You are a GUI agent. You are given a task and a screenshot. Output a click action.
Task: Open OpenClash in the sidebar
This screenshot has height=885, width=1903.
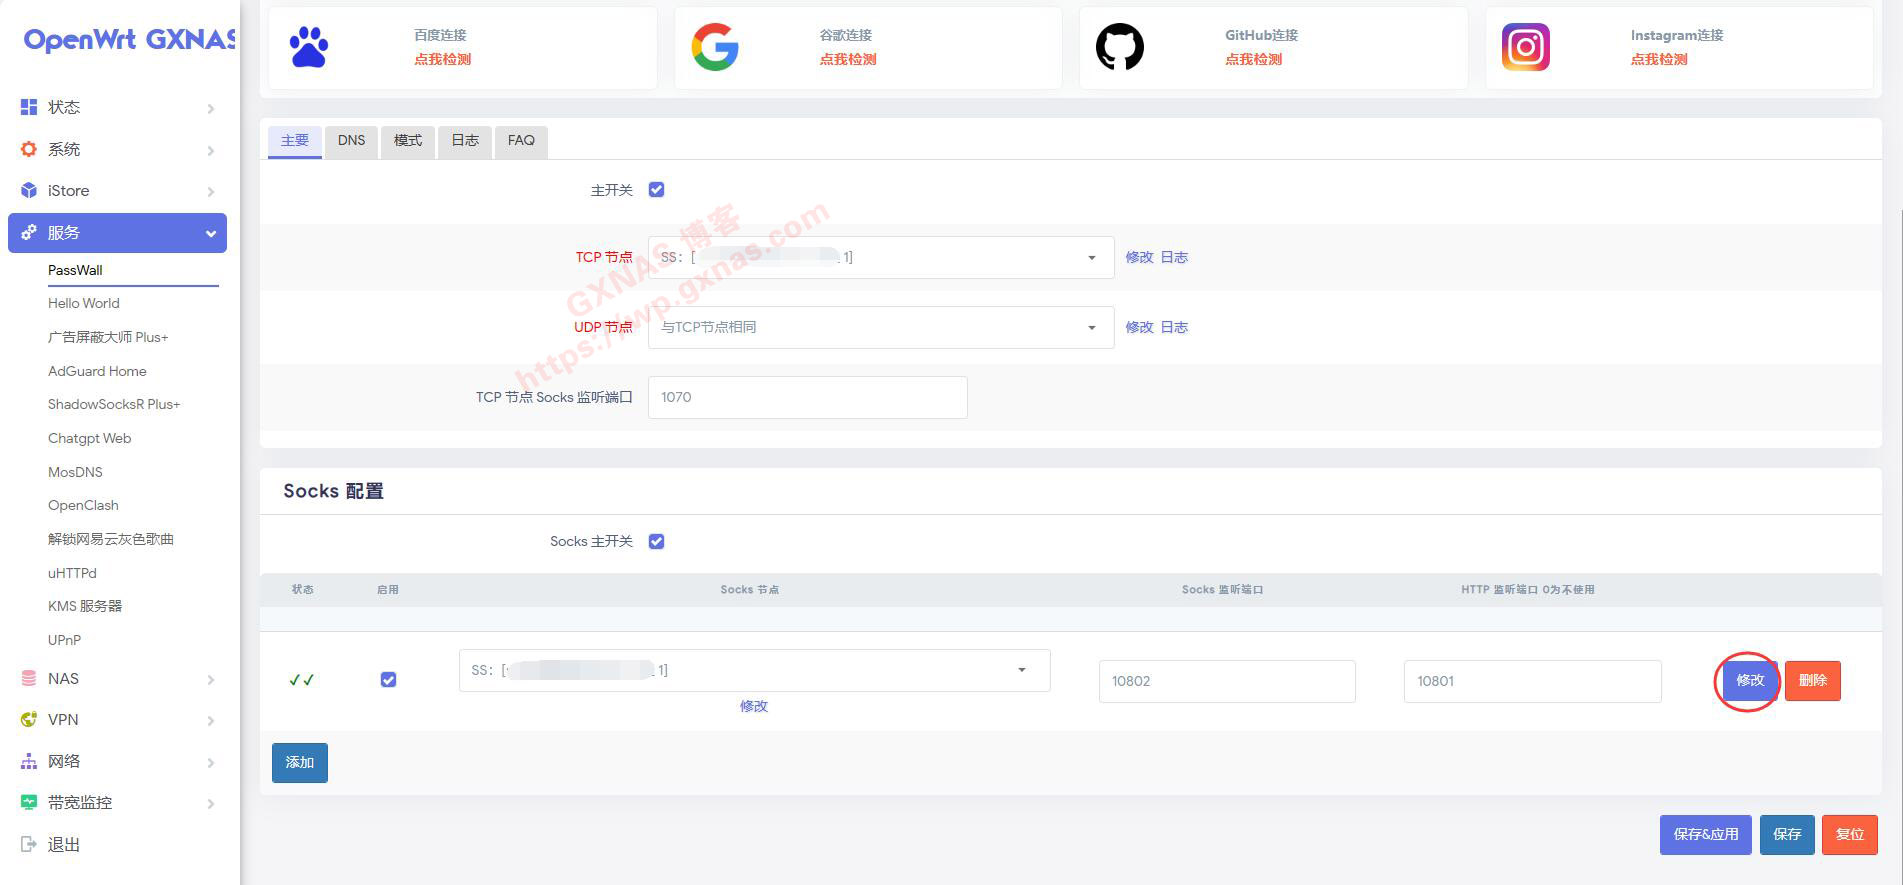tap(83, 506)
